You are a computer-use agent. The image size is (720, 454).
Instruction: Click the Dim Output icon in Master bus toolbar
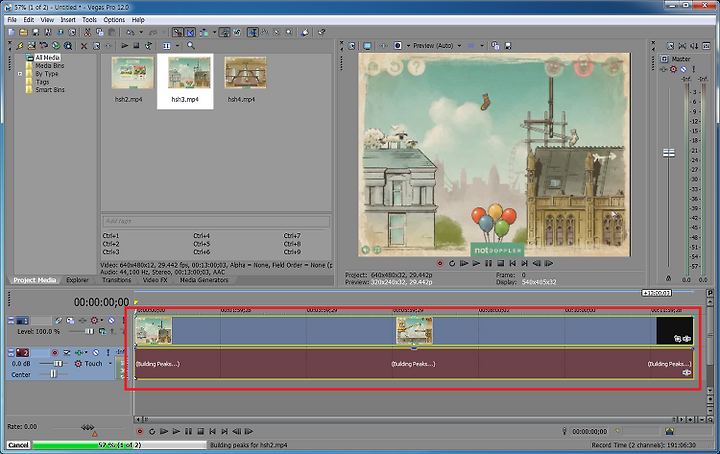pyautogui.click(x=694, y=45)
